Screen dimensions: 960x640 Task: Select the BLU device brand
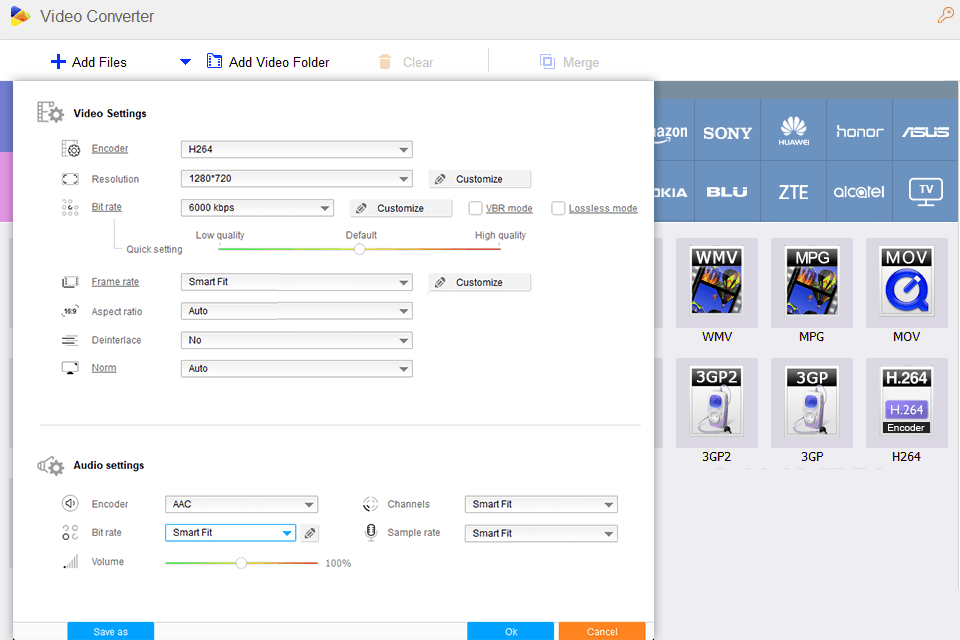(x=727, y=192)
